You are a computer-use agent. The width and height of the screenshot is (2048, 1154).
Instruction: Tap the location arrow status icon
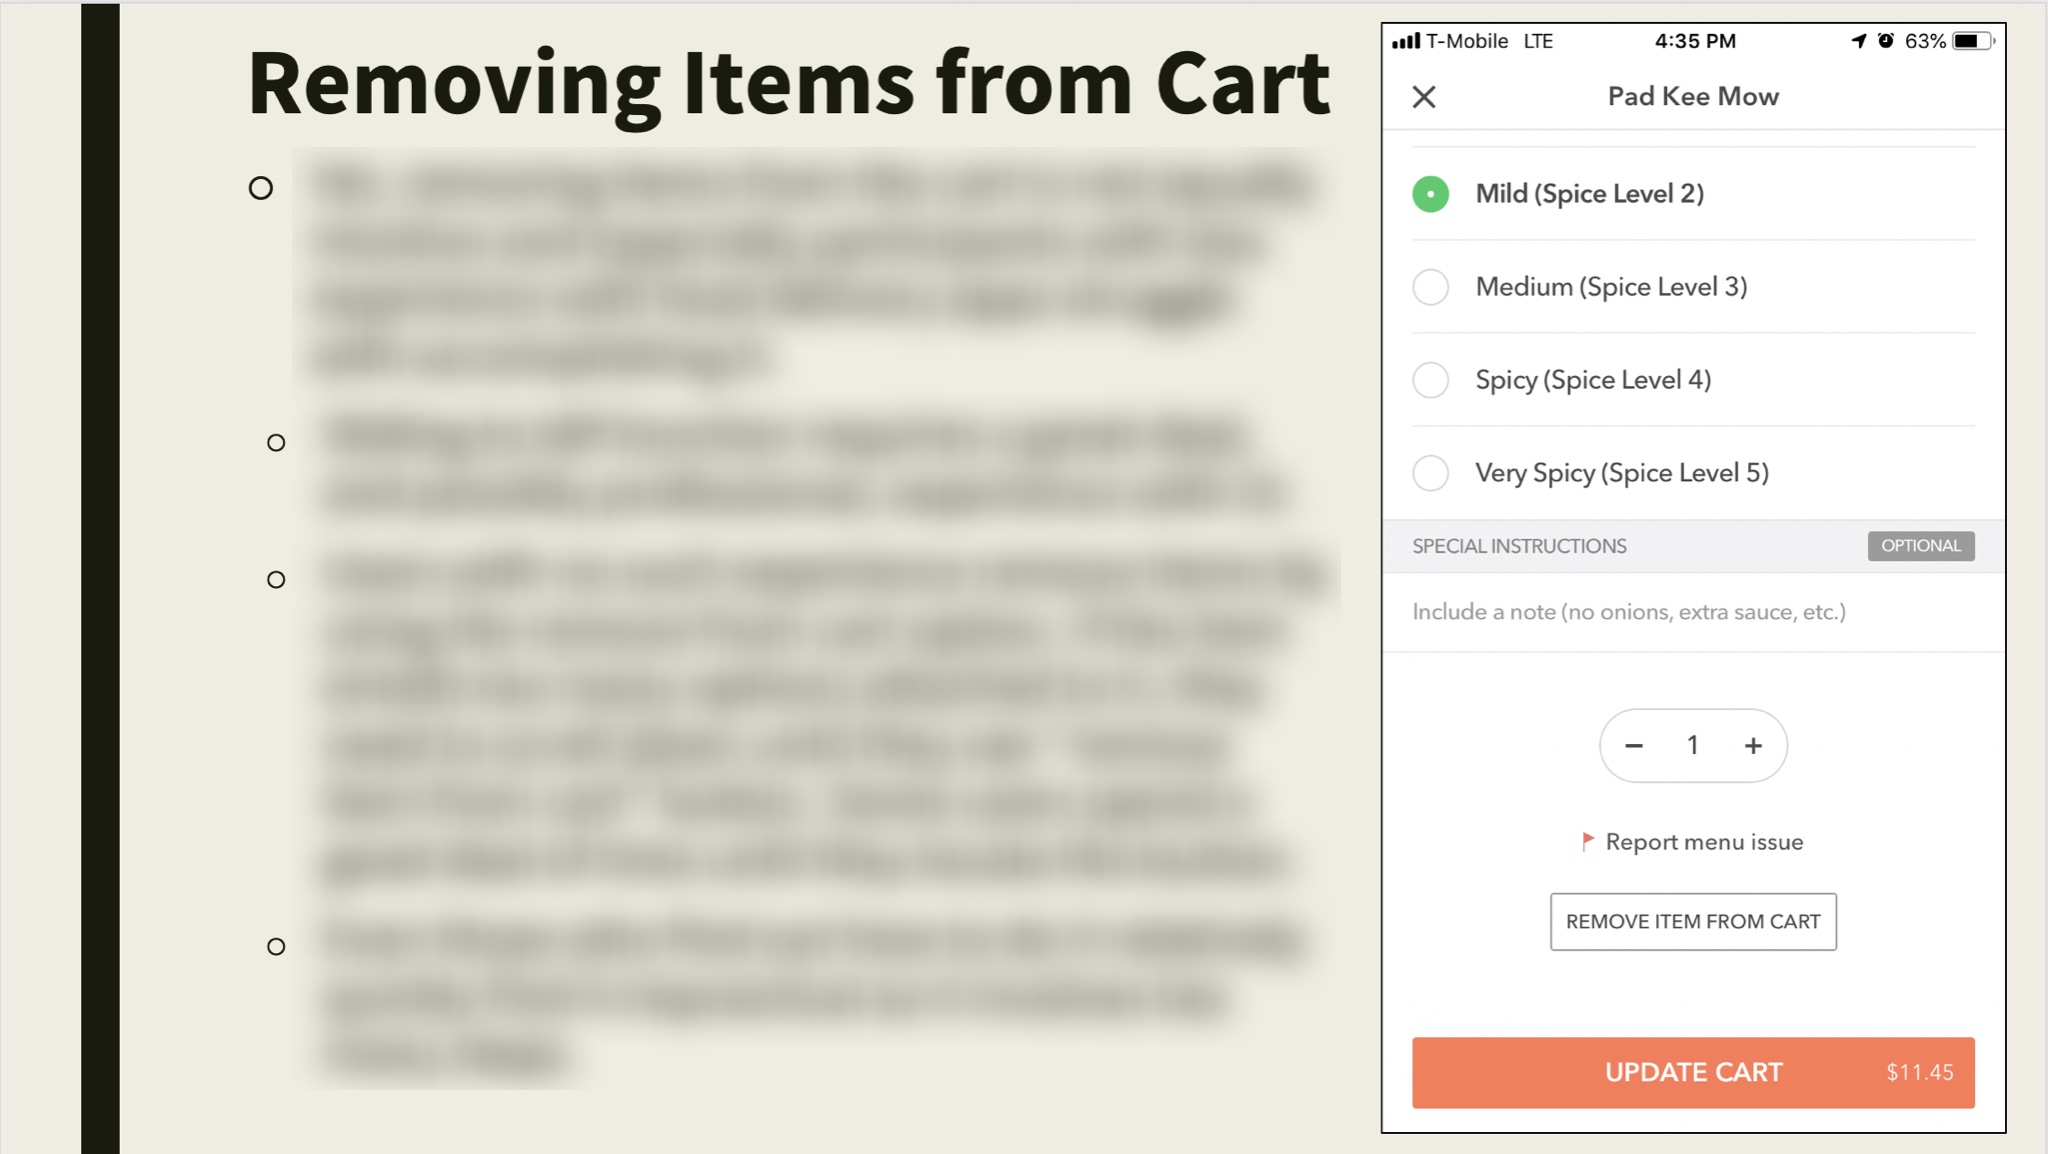click(x=1858, y=41)
